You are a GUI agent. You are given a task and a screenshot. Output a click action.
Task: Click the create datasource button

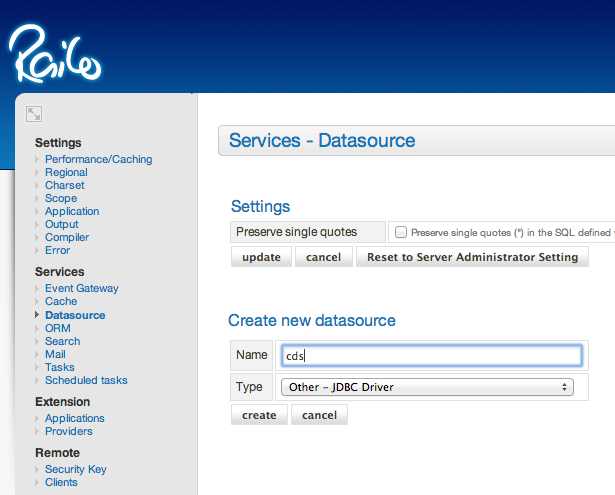pyautogui.click(x=259, y=415)
